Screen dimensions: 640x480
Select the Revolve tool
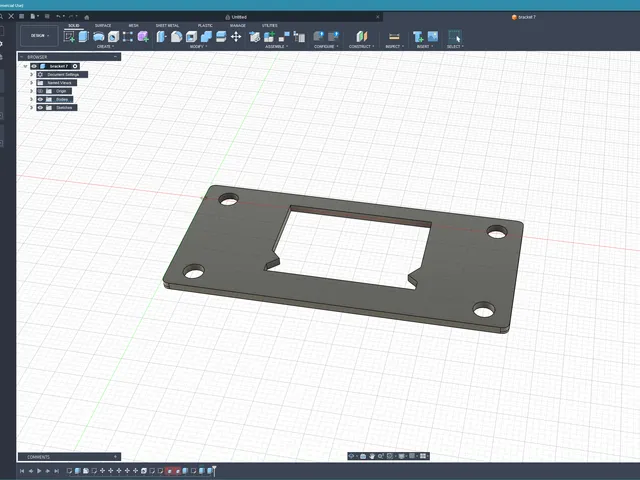98,37
